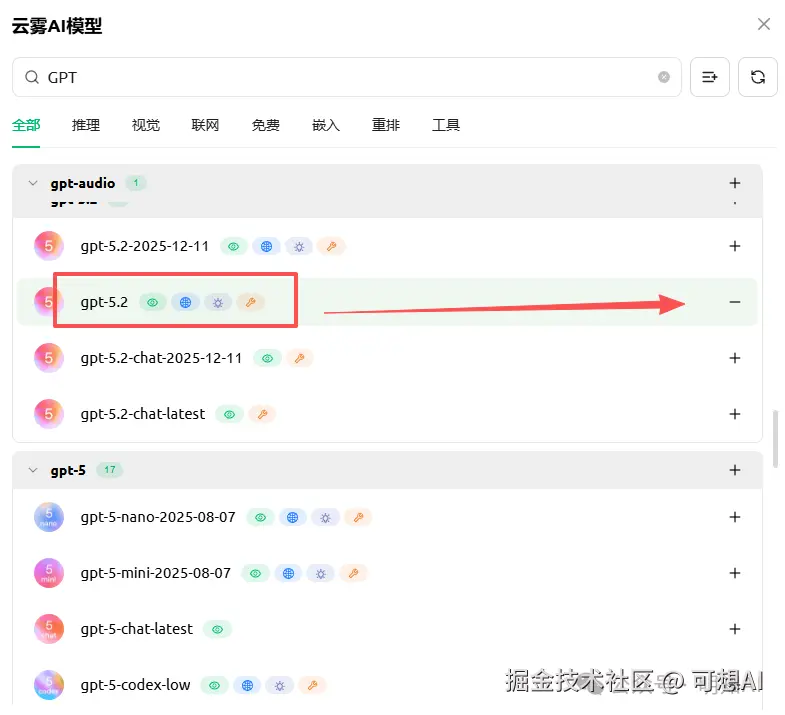Click the reasoning badge on gpt-5-mini-2025-08-07
Screen dimensions: 785x715
321,574
